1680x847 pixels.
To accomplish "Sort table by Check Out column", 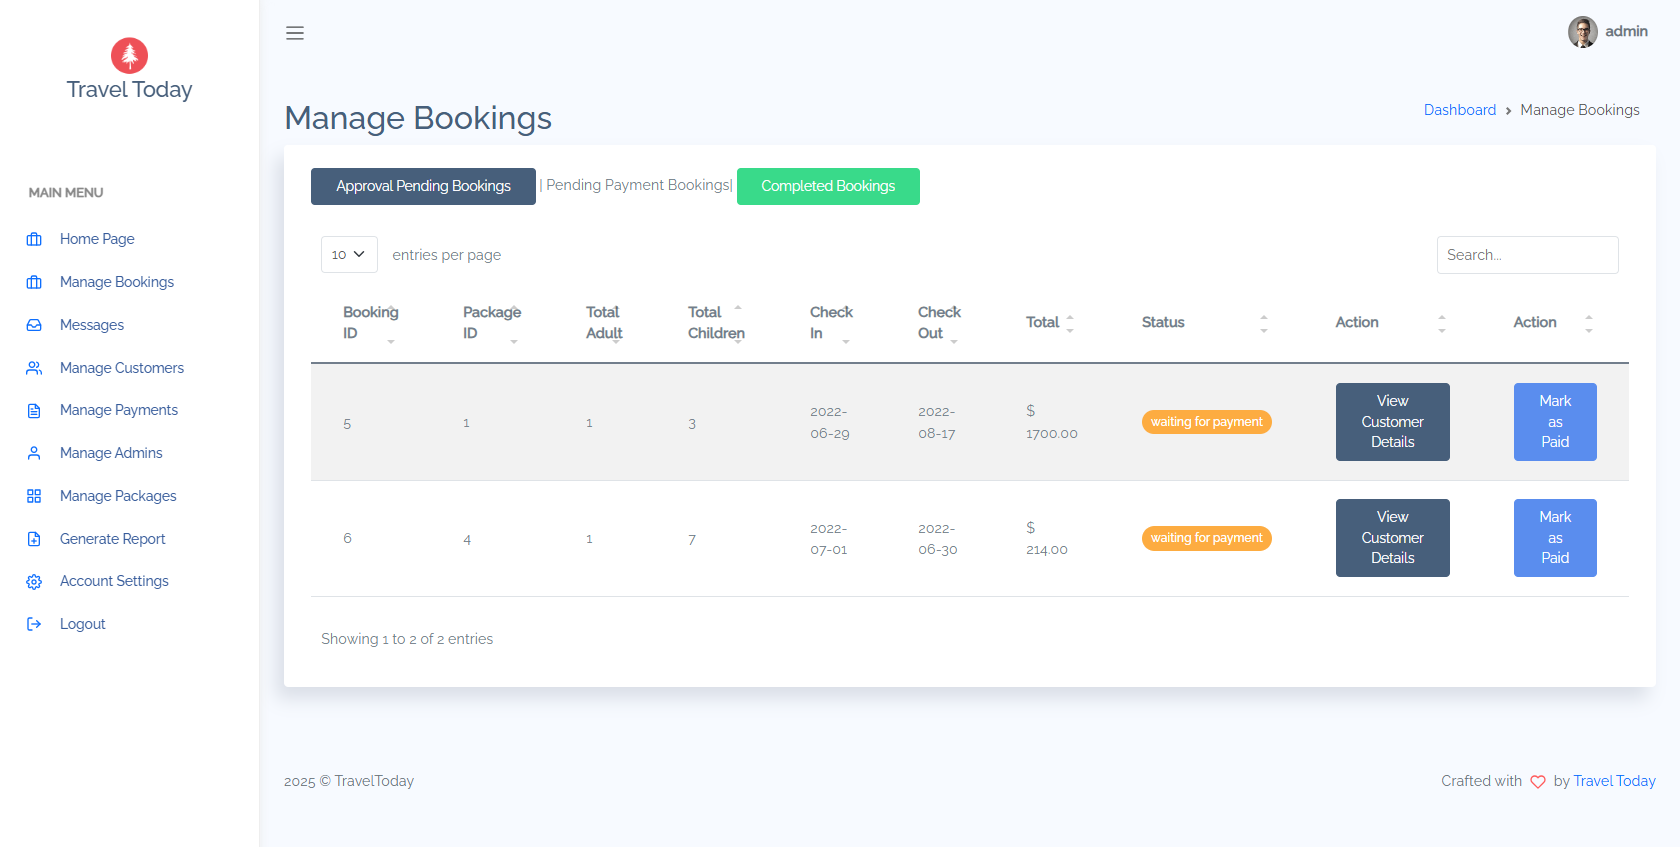I will pyautogui.click(x=939, y=322).
